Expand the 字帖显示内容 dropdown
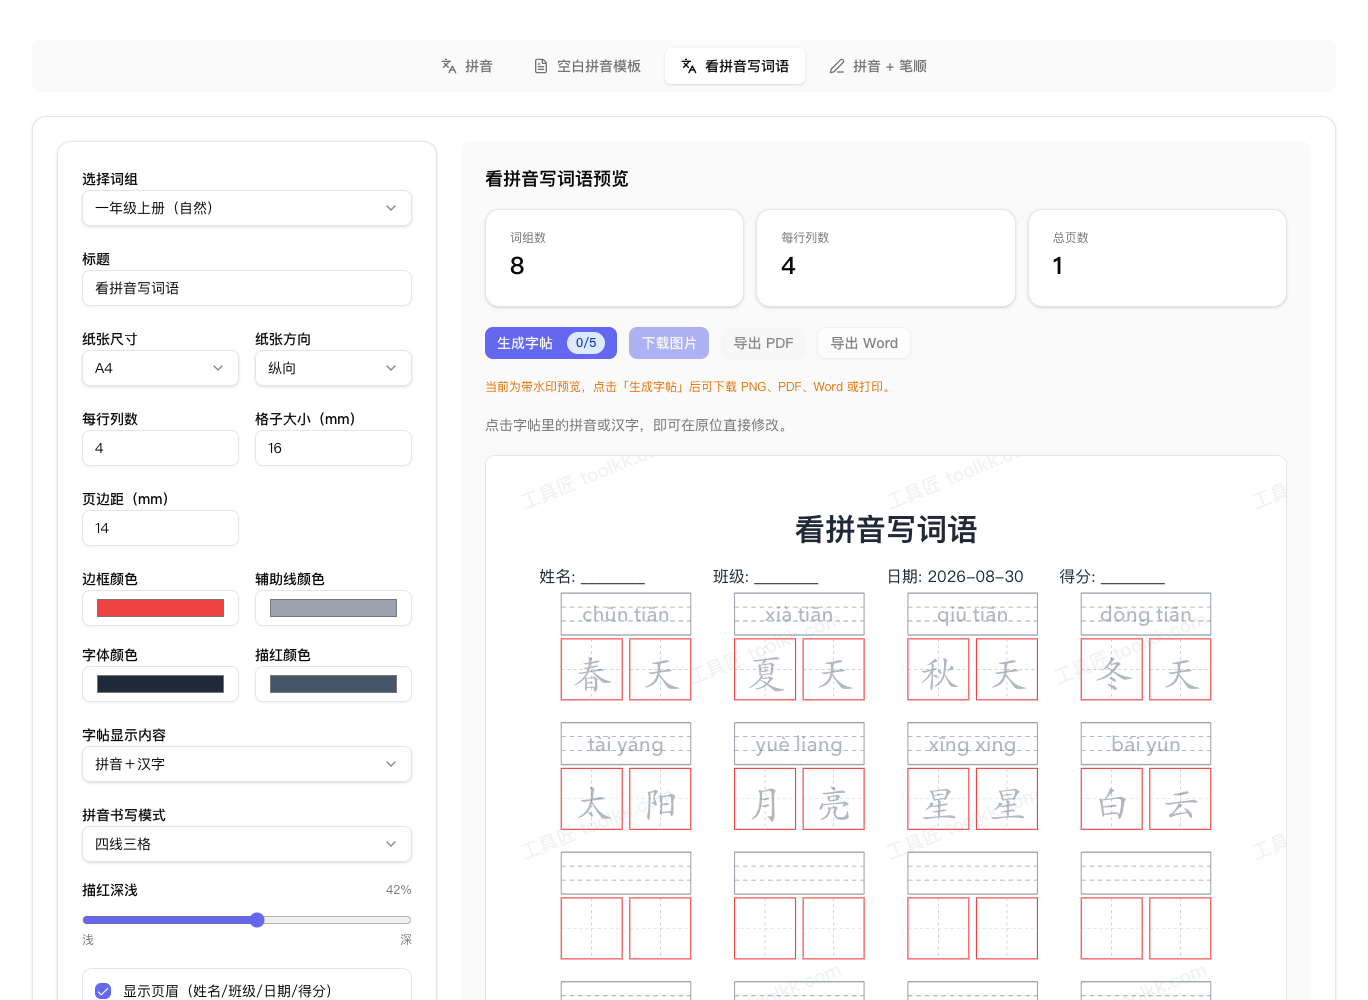 point(247,764)
